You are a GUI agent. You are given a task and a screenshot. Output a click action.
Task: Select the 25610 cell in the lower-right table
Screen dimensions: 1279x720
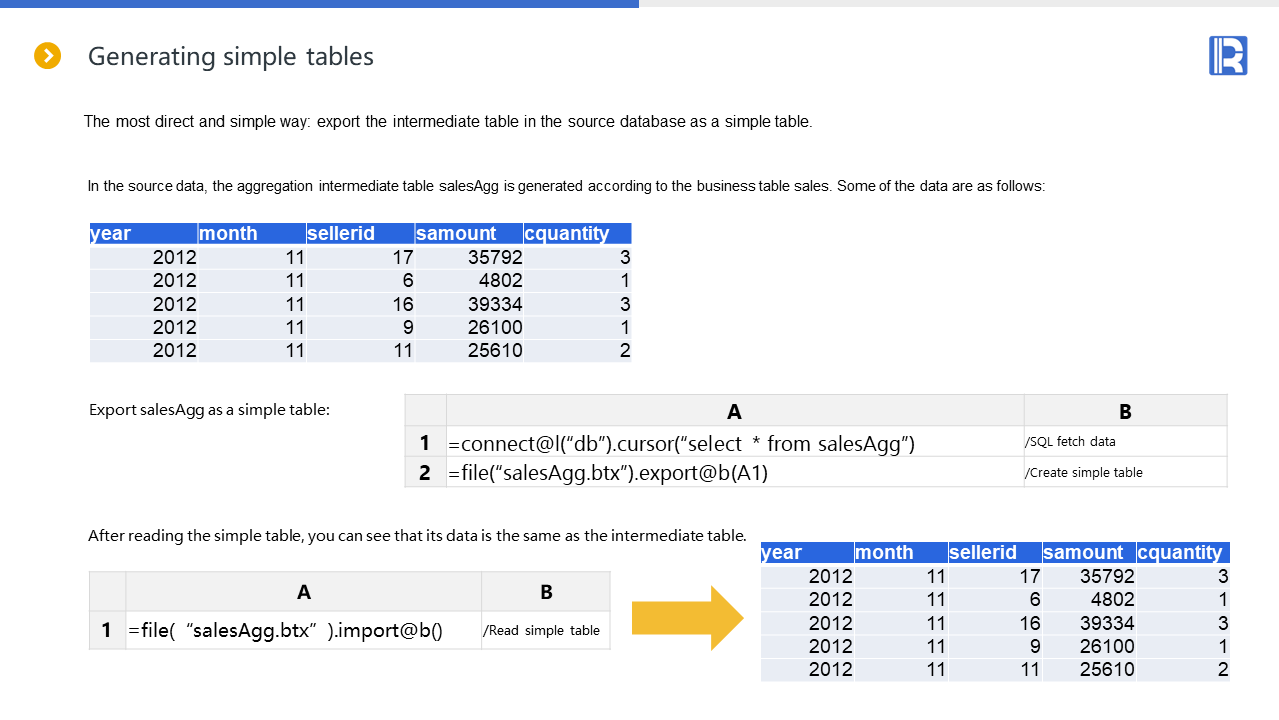coord(1088,669)
